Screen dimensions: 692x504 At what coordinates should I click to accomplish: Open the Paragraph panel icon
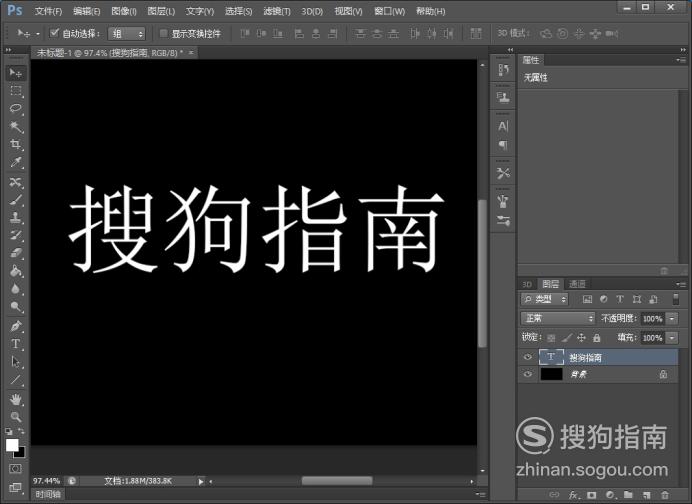(x=503, y=145)
